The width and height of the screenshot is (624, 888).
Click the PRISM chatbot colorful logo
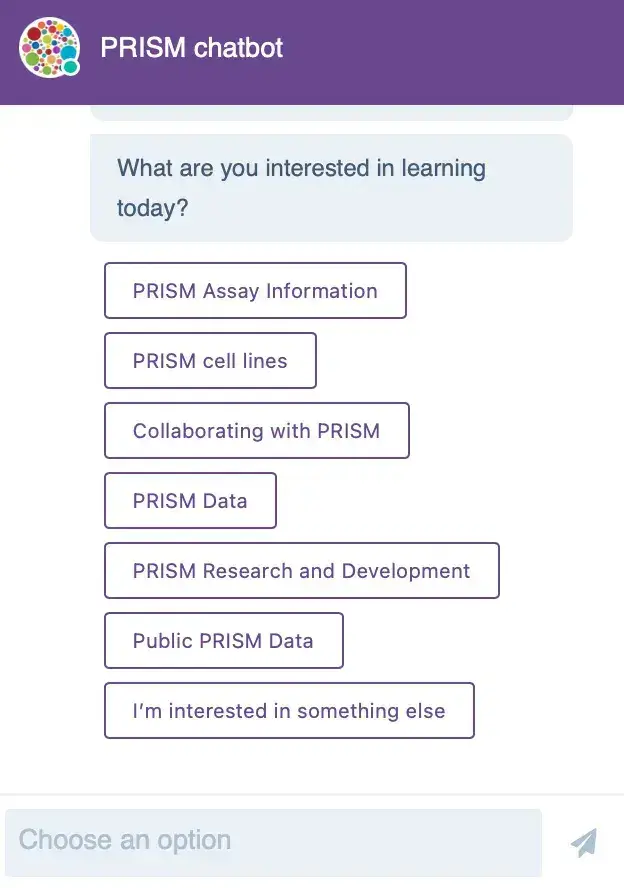(x=49, y=48)
